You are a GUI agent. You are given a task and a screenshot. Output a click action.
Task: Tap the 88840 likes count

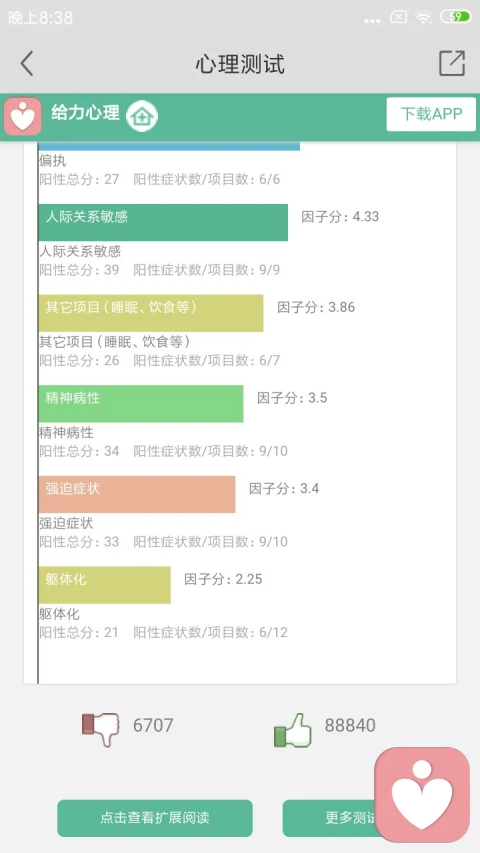point(350,725)
